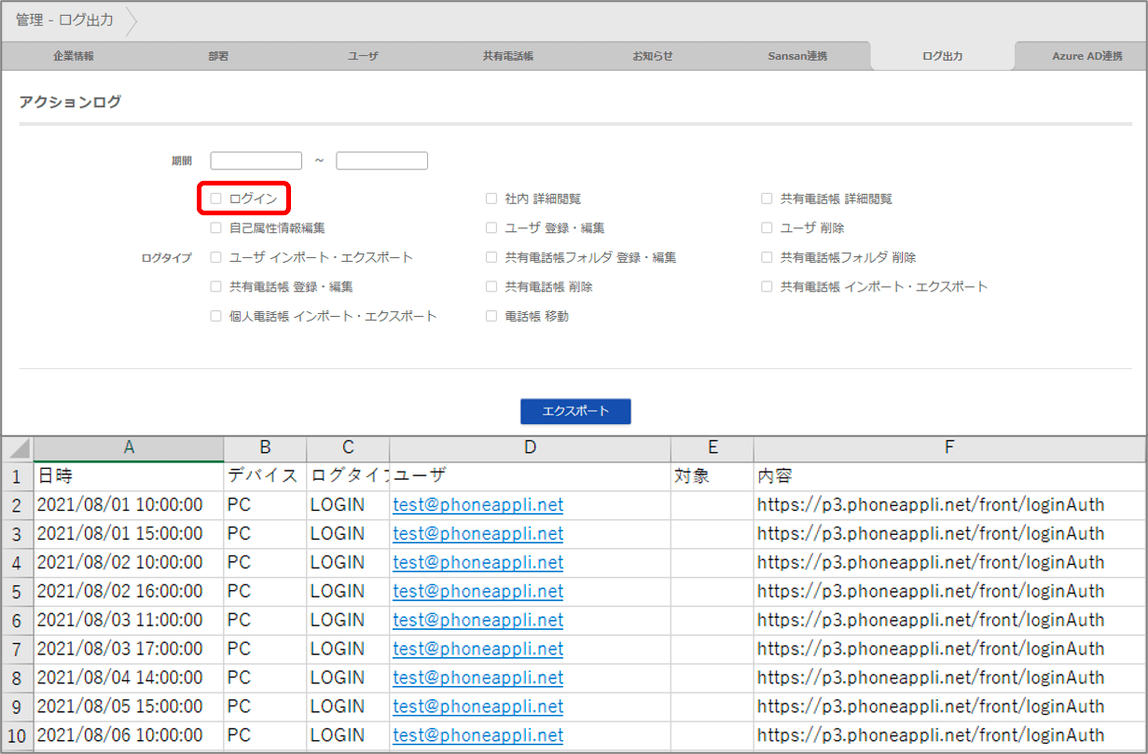Check the 電話帳 移動 checkbox
This screenshot has height=754, width=1148.
click(x=491, y=316)
